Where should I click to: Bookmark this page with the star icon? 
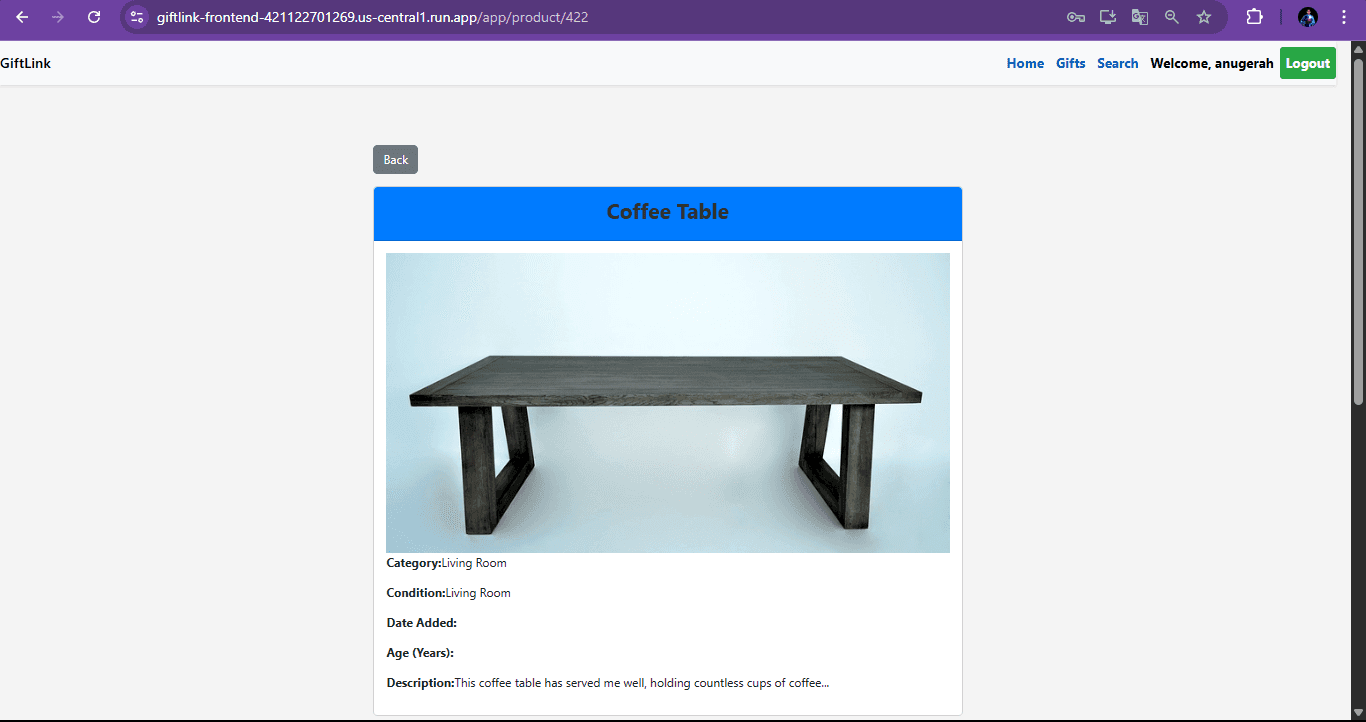point(1203,17)
